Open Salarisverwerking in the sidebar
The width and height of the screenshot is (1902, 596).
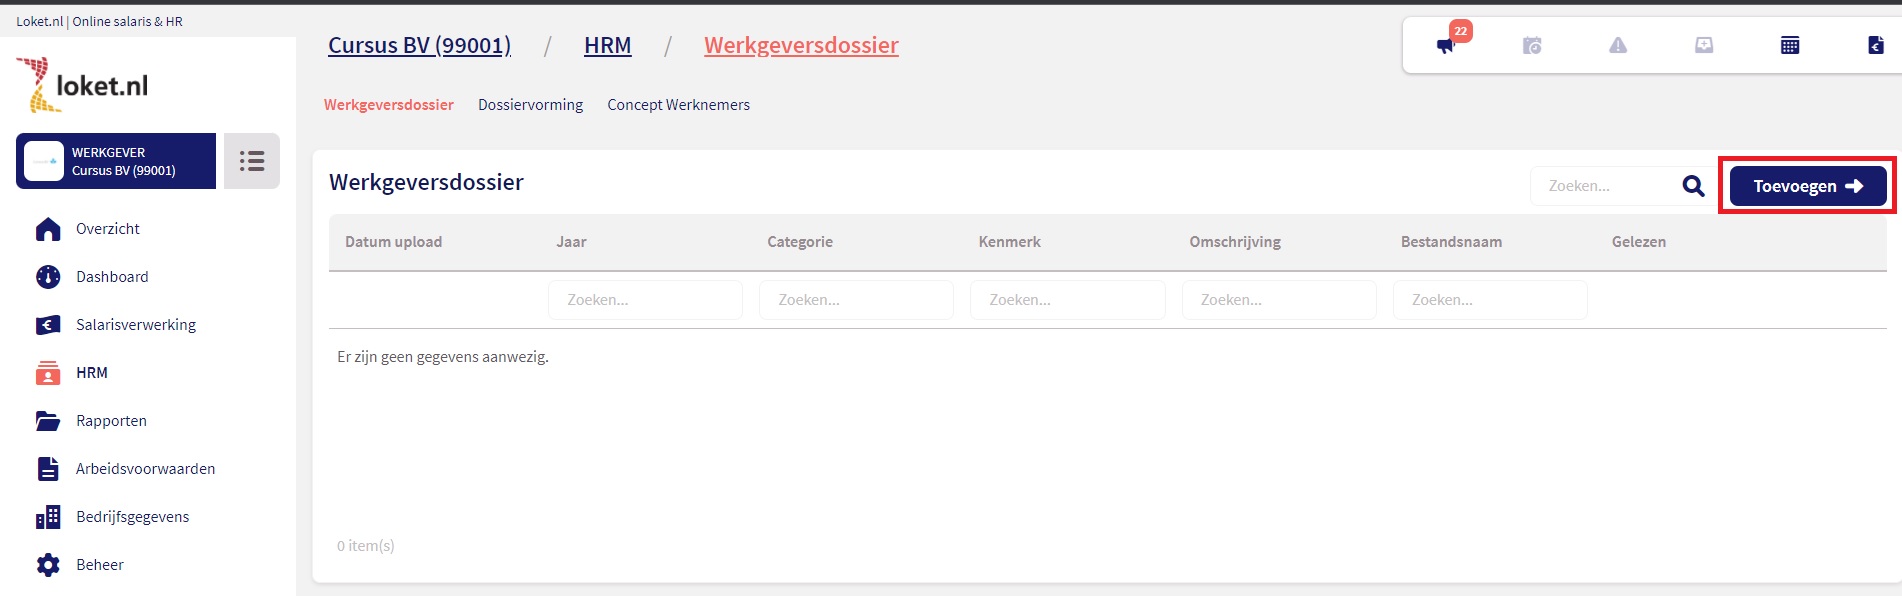point(136,325)
